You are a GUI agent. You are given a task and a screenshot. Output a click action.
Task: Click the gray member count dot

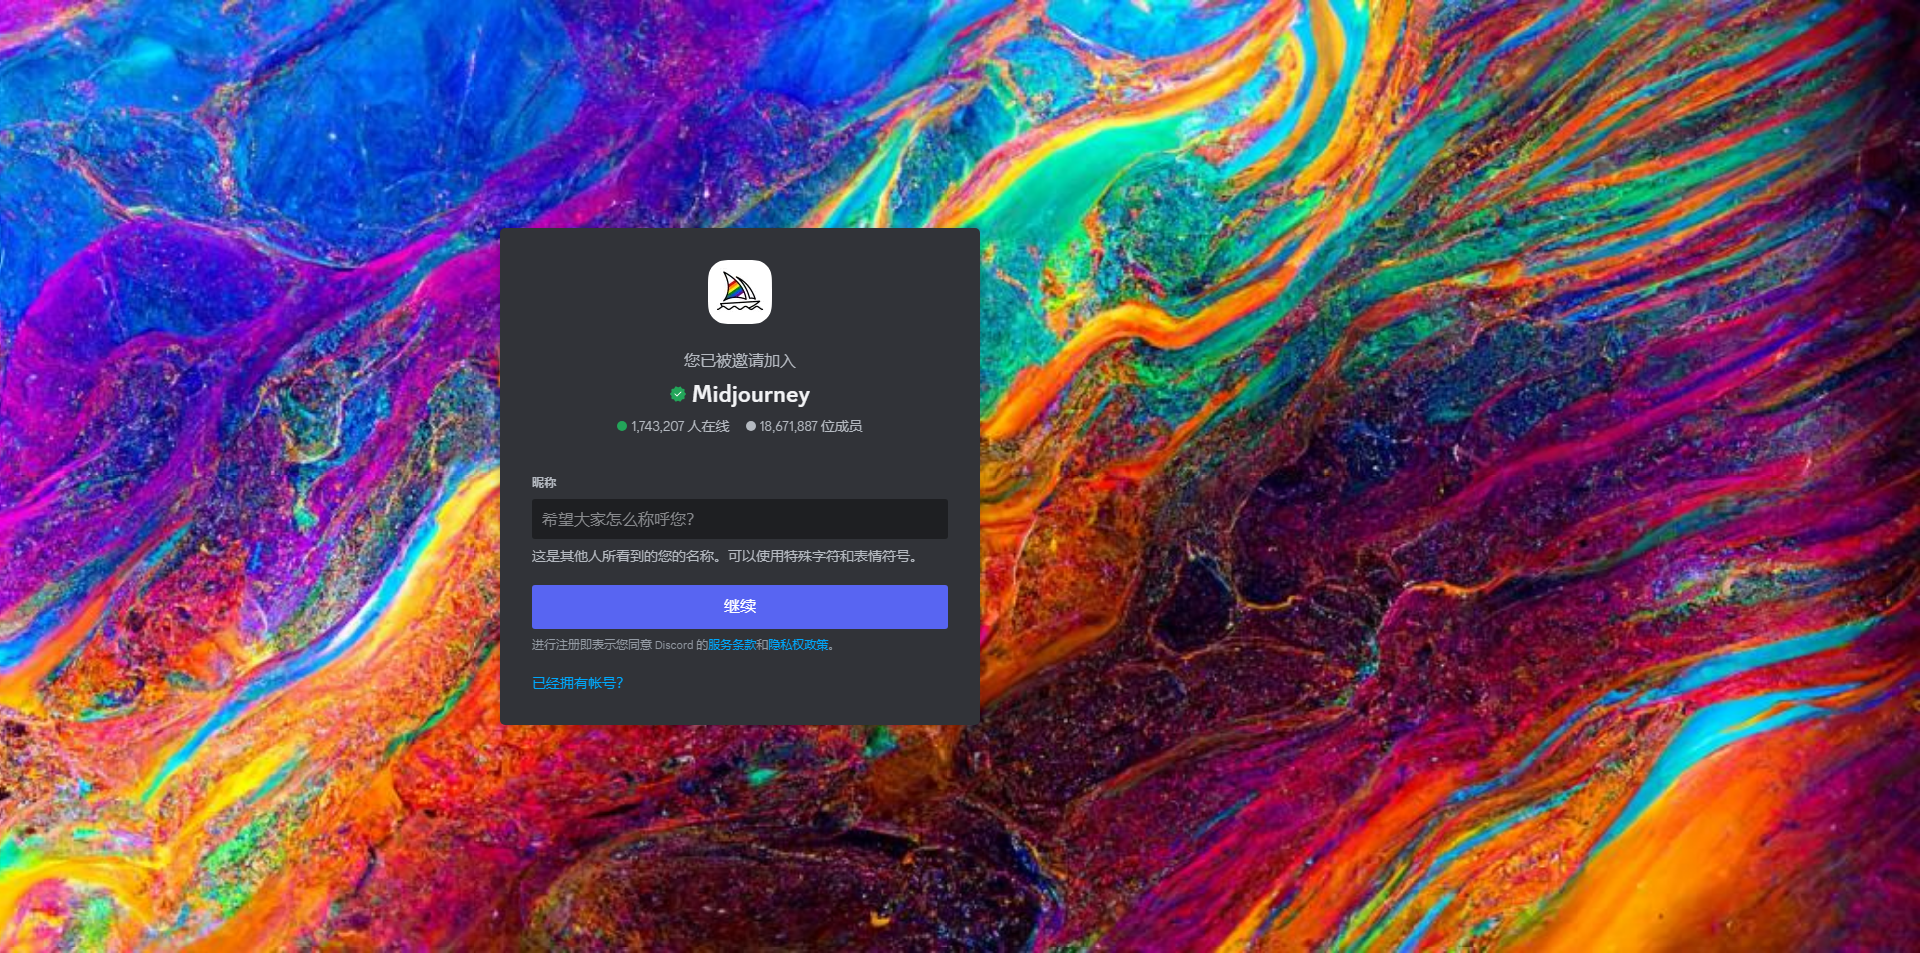tap(751, 426)
